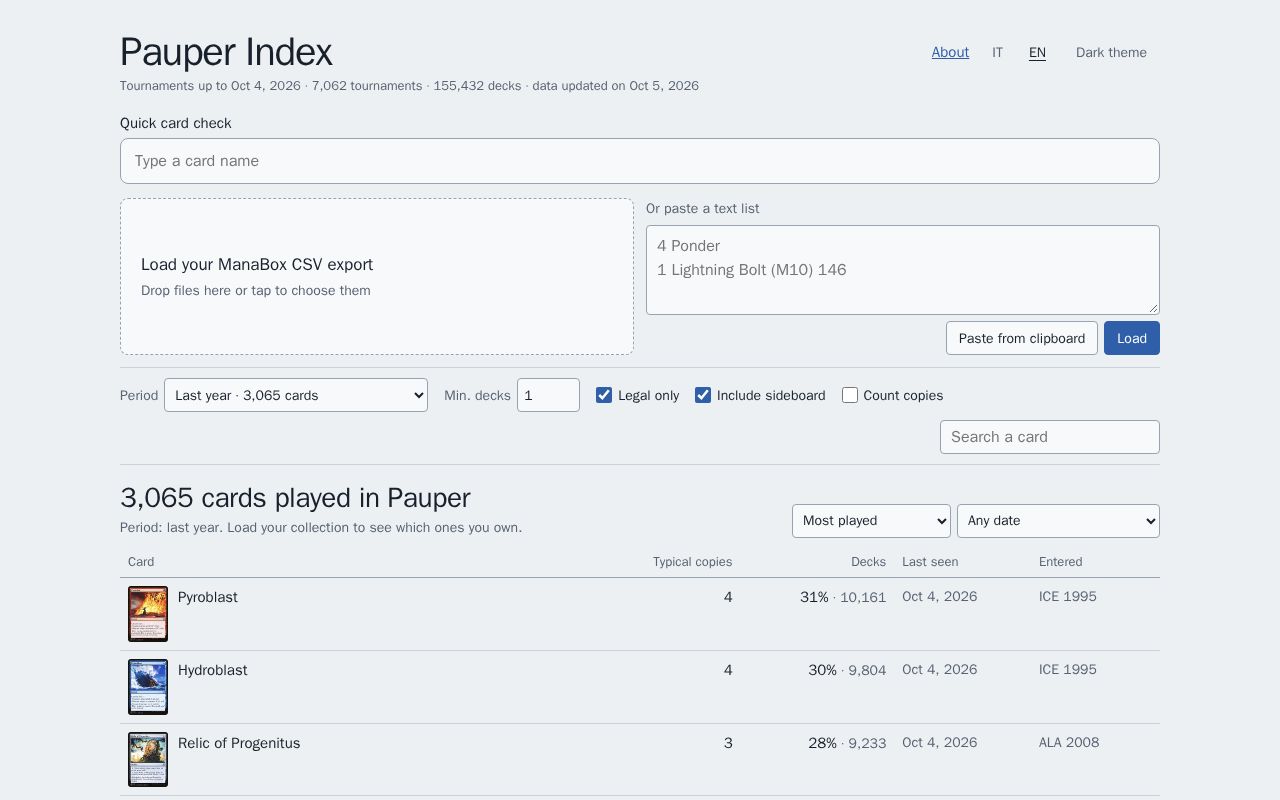The image size is (1280, 800).
Task: Open the Hydroblast card thumbnail
Action: (x=148, y=687)
